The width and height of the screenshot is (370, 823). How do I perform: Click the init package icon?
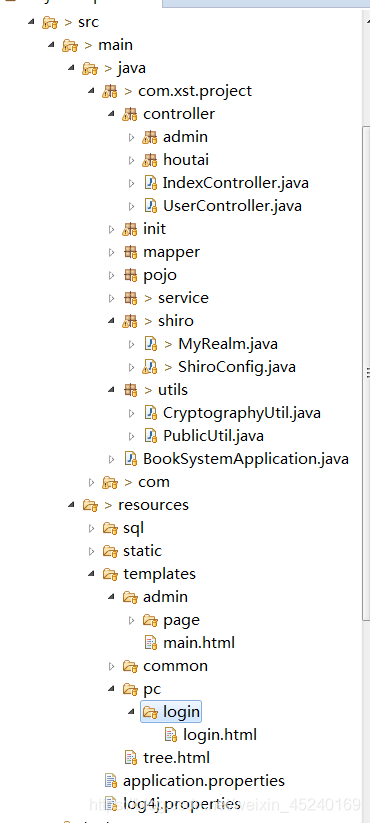coord(130,229)
